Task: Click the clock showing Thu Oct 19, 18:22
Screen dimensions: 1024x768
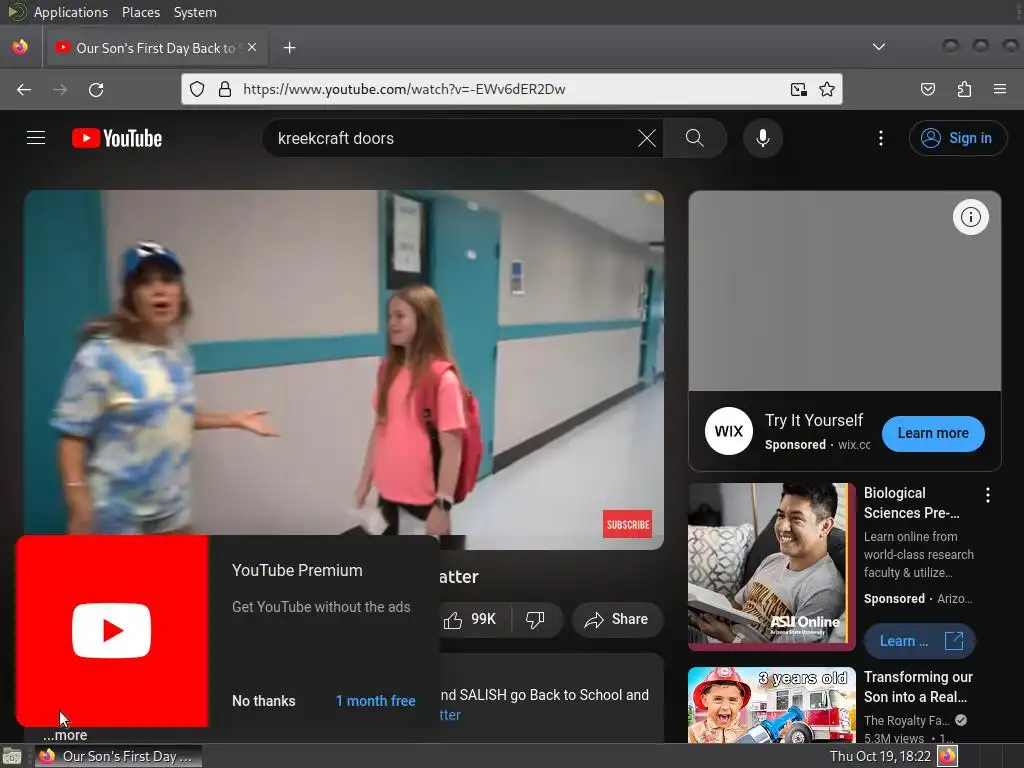Action: 880,756
